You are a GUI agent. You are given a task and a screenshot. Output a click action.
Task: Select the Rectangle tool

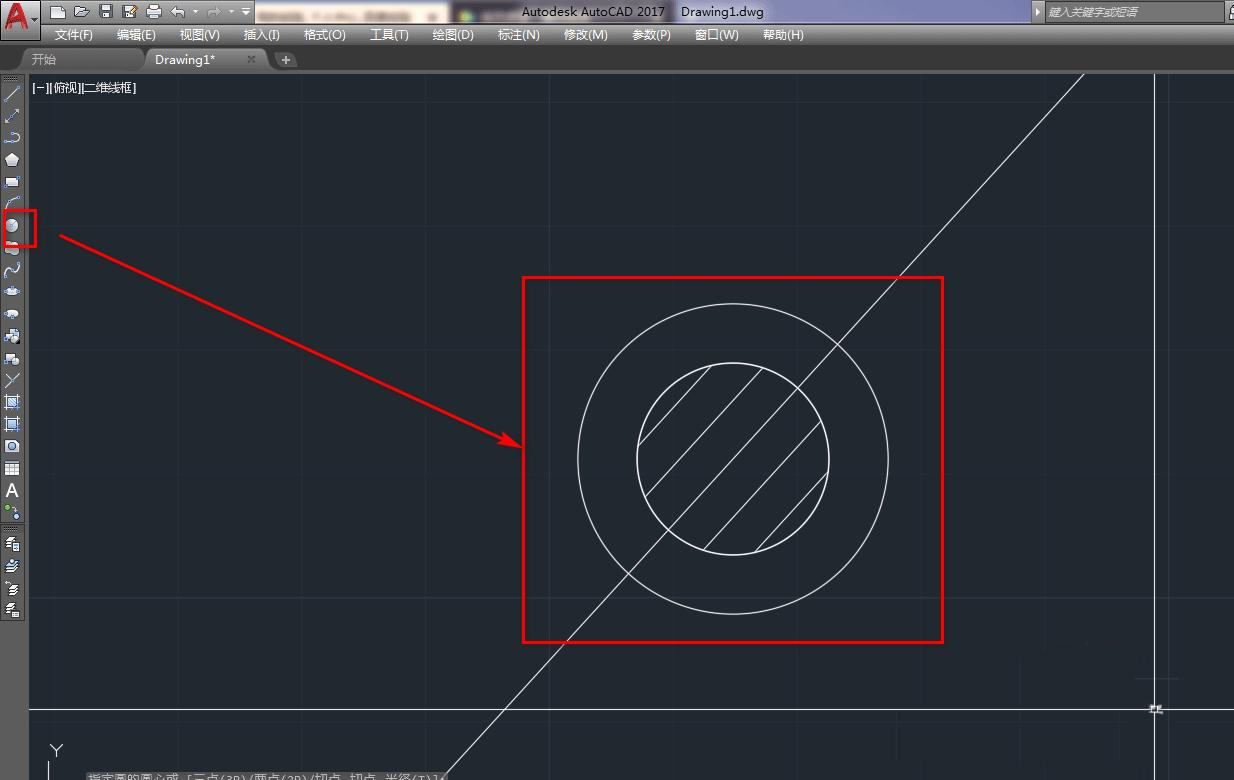[12, 182]
